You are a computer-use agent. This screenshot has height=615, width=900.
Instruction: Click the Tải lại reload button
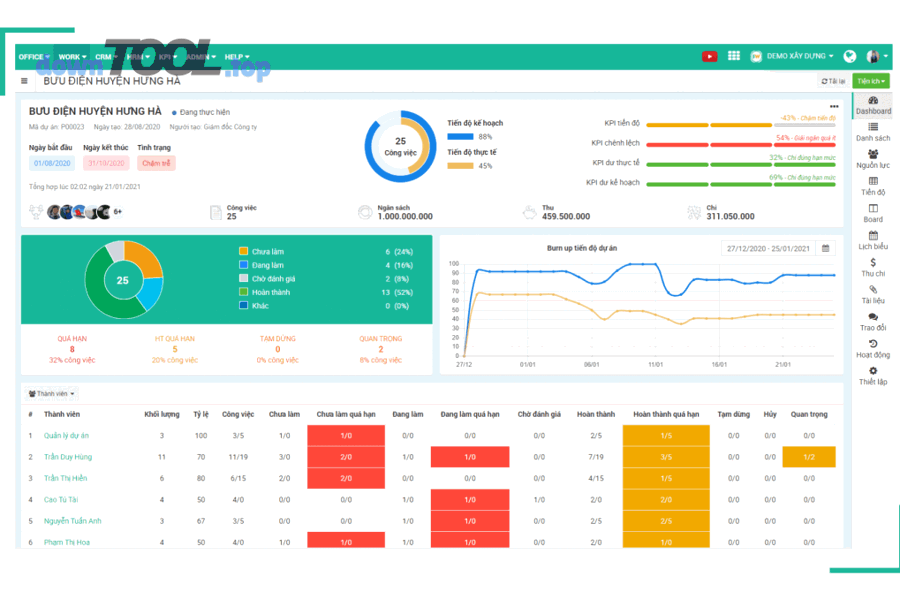tap(833, 81)
